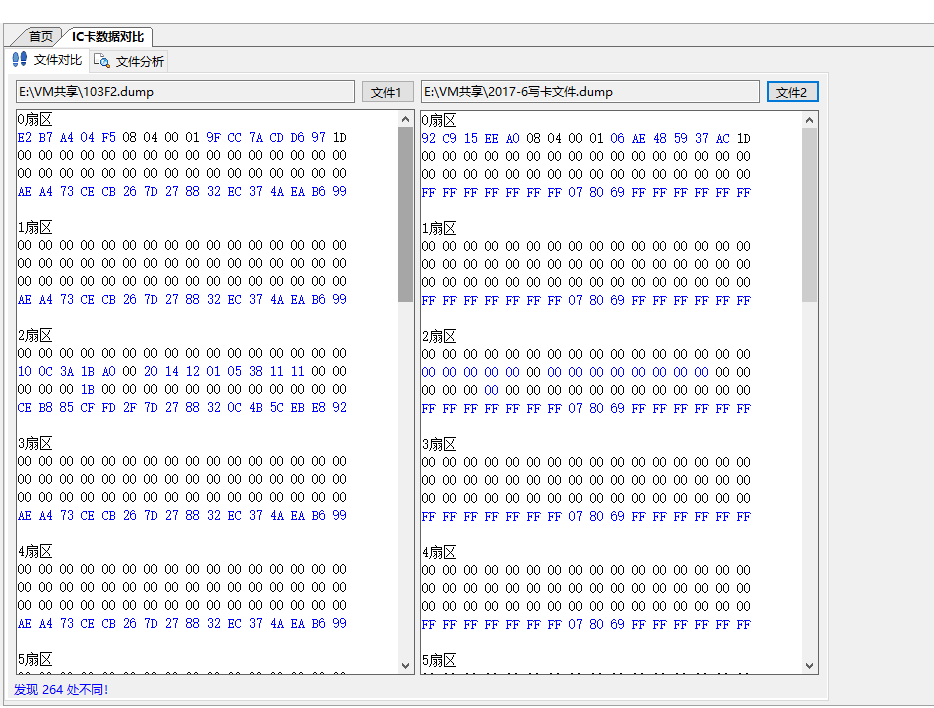Viewport: 934px width, 708px height.
Task: Click the FF FF row under right 0扇区
Action: click(x=586, y=193)
